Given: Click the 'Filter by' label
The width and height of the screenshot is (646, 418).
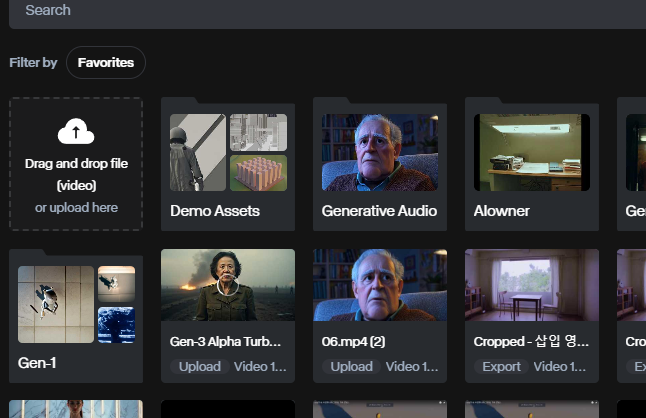Looking at the screenshot, I should point(33,63).
